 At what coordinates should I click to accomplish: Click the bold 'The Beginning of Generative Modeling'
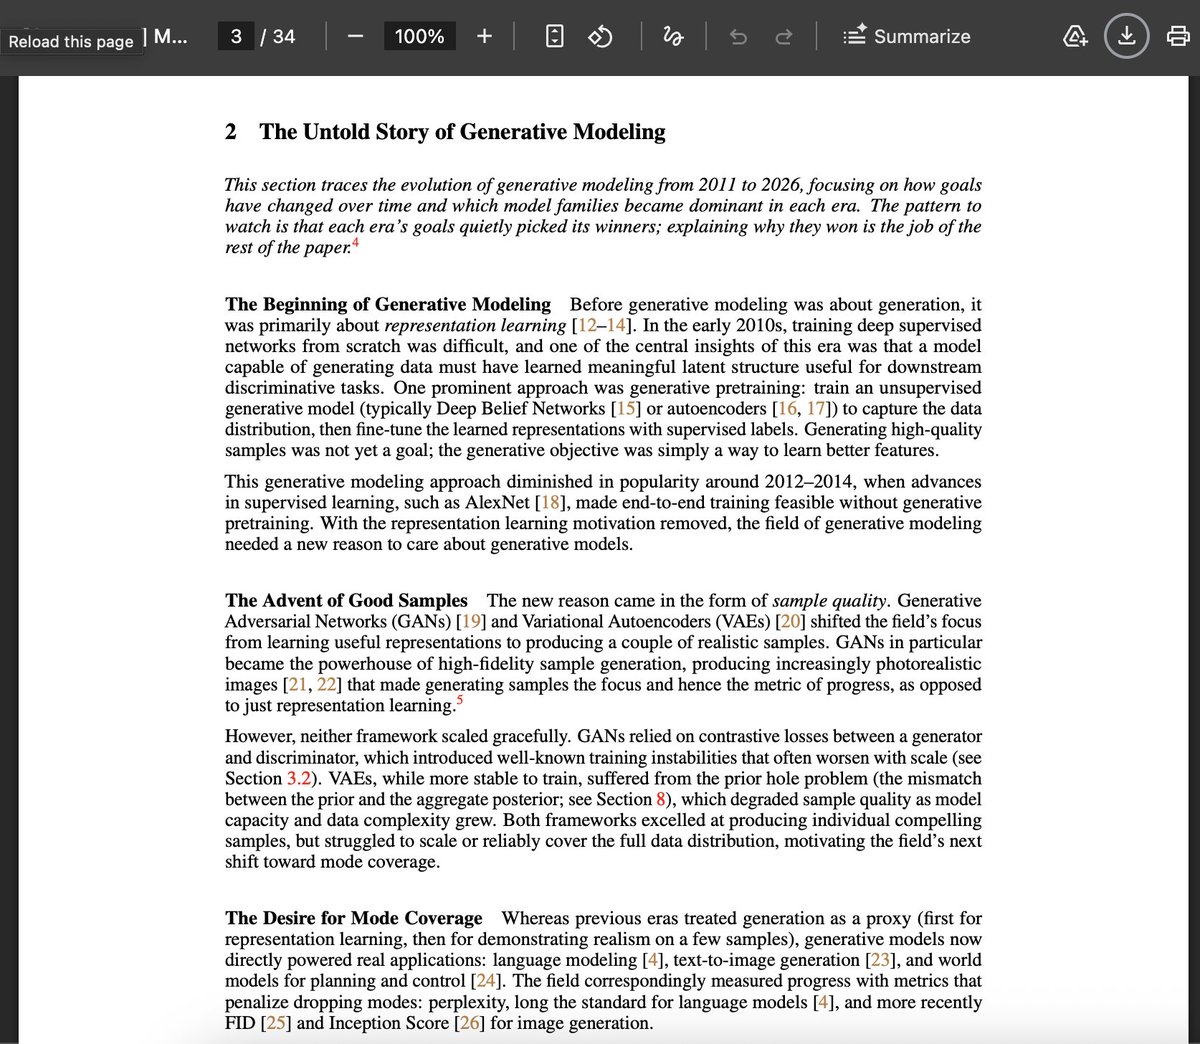click(x=388, y=304)
